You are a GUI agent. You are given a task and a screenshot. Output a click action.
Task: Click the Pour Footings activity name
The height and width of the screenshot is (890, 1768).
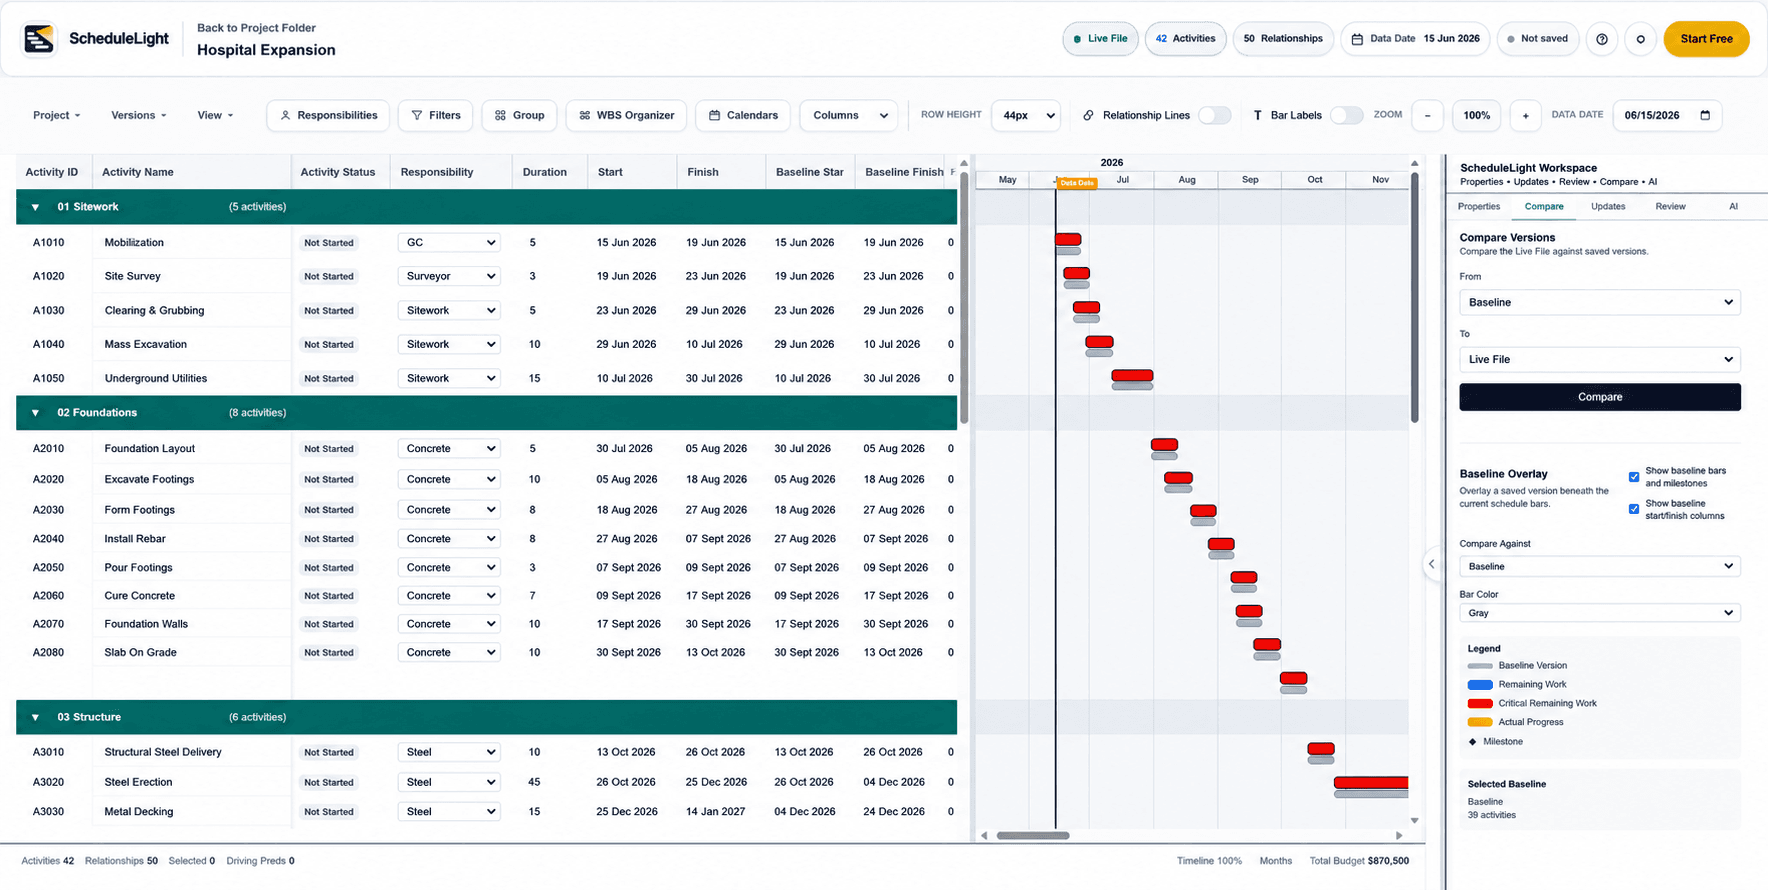tap(138, 568)
